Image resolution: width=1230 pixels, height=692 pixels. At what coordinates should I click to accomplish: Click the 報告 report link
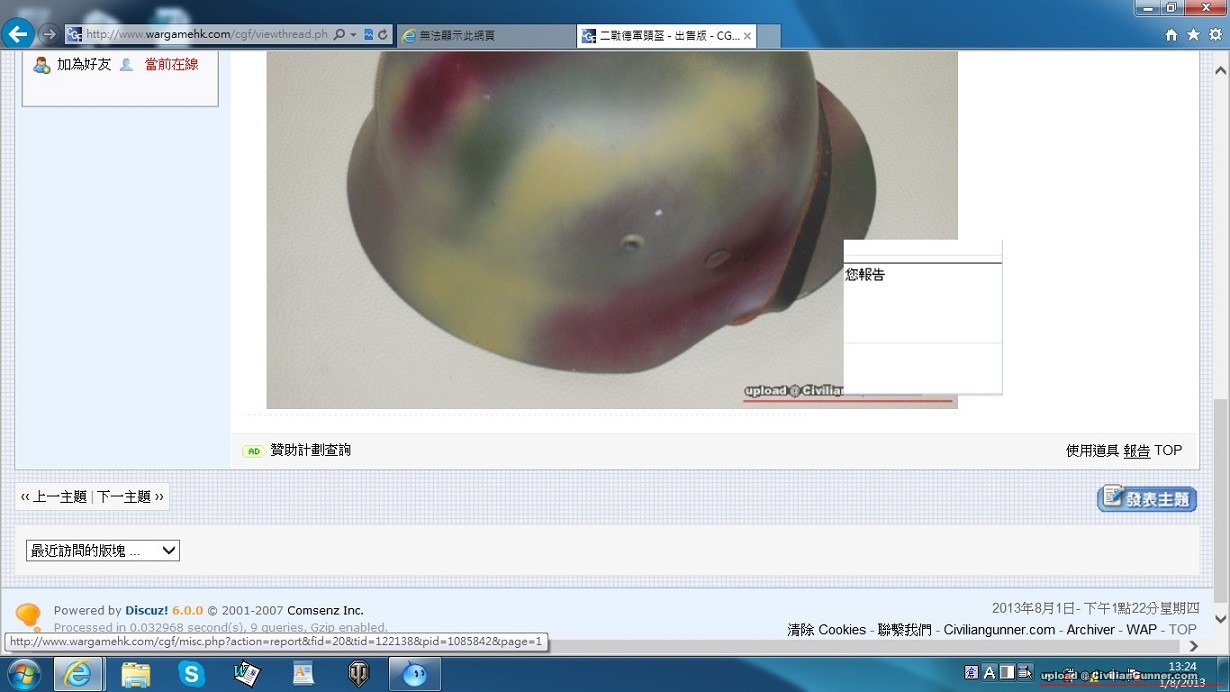[x=1136, y=451]
